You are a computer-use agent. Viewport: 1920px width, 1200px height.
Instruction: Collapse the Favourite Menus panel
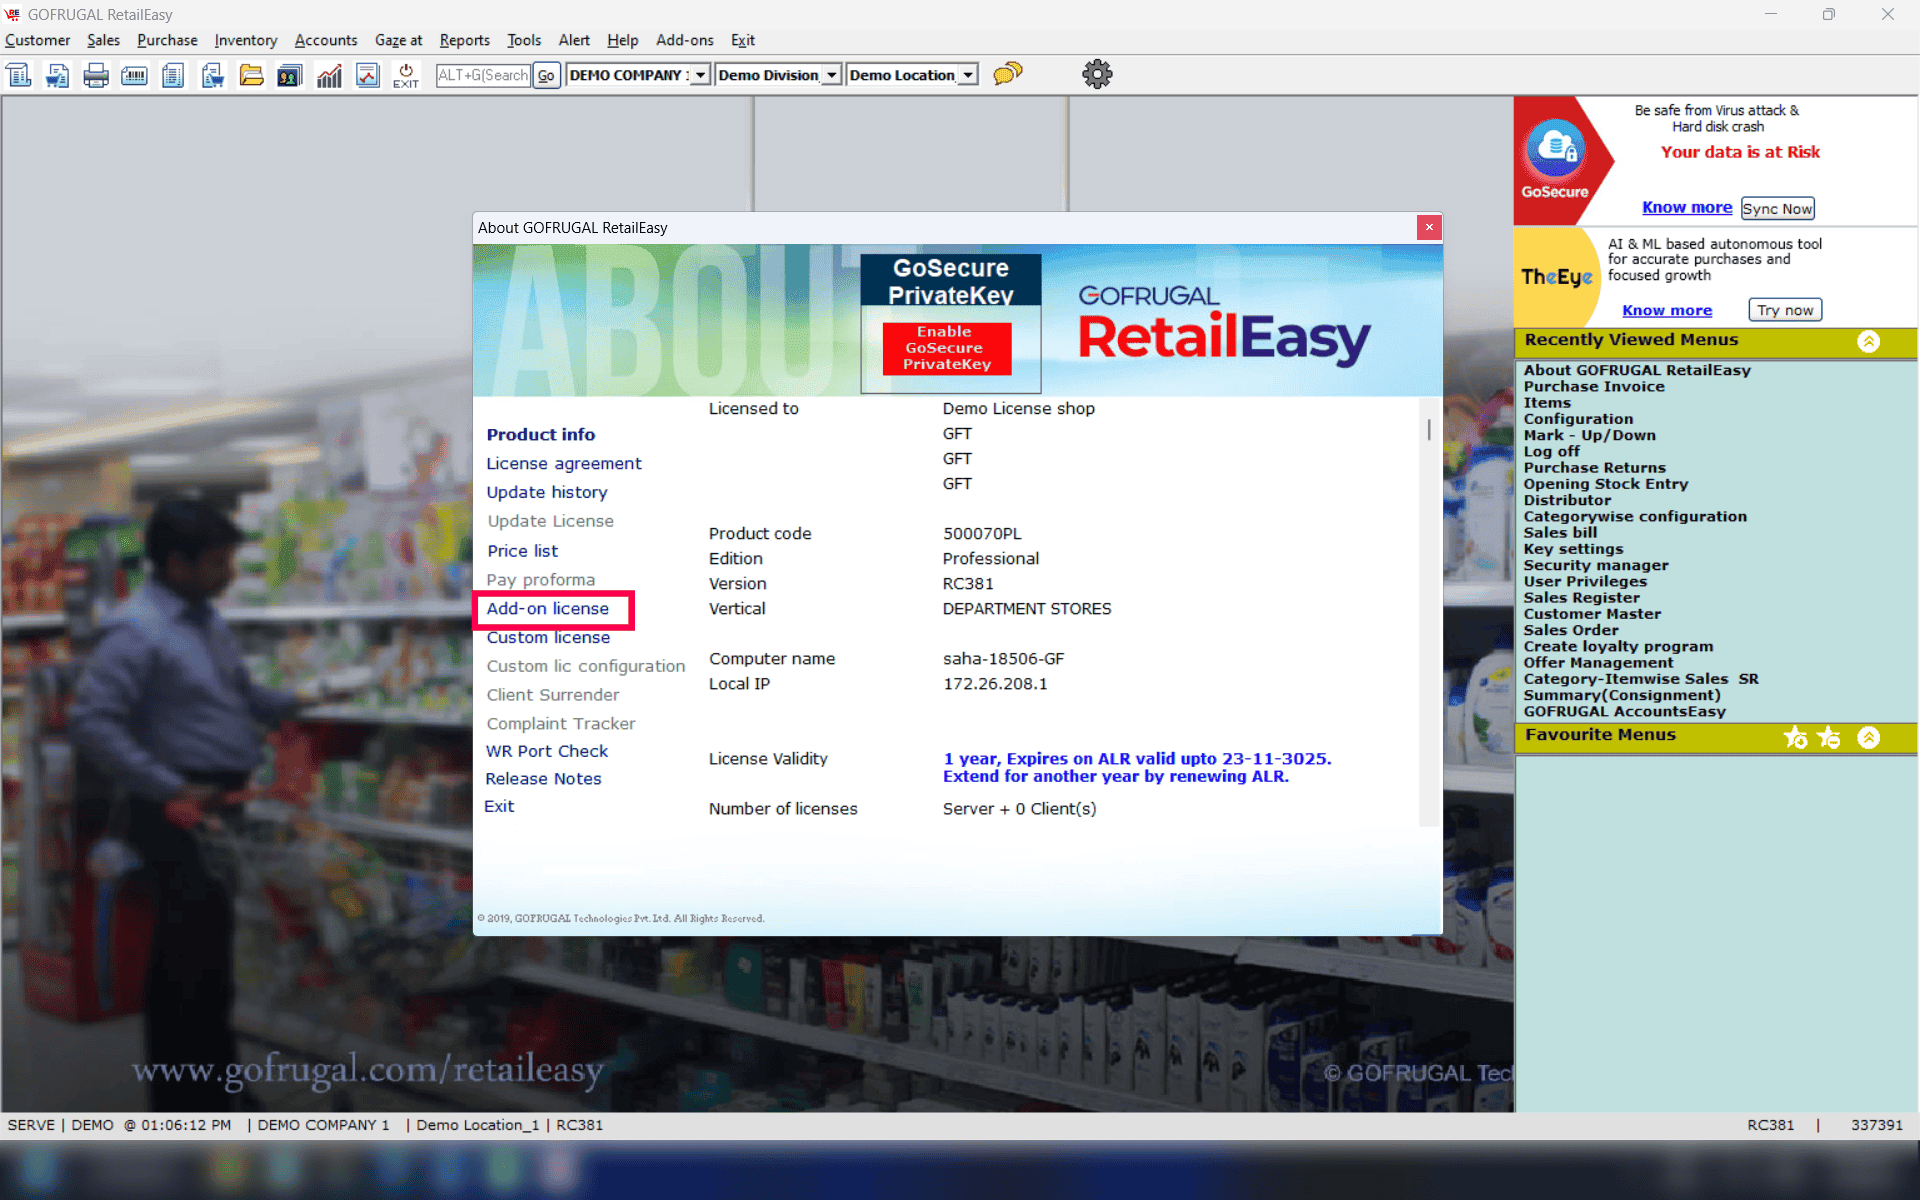pyautogui.click(x=1868, y=738)
